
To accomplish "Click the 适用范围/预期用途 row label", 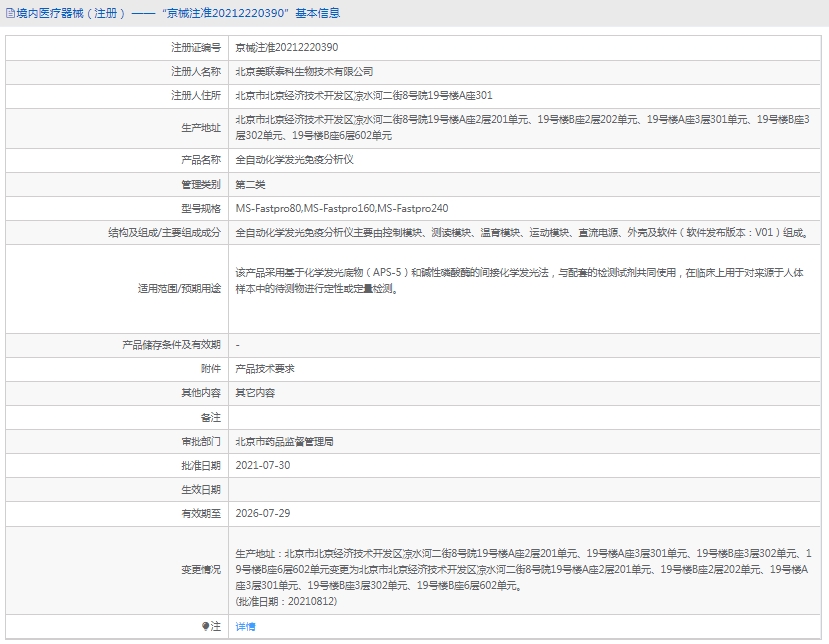I will (x=179, y=289).
